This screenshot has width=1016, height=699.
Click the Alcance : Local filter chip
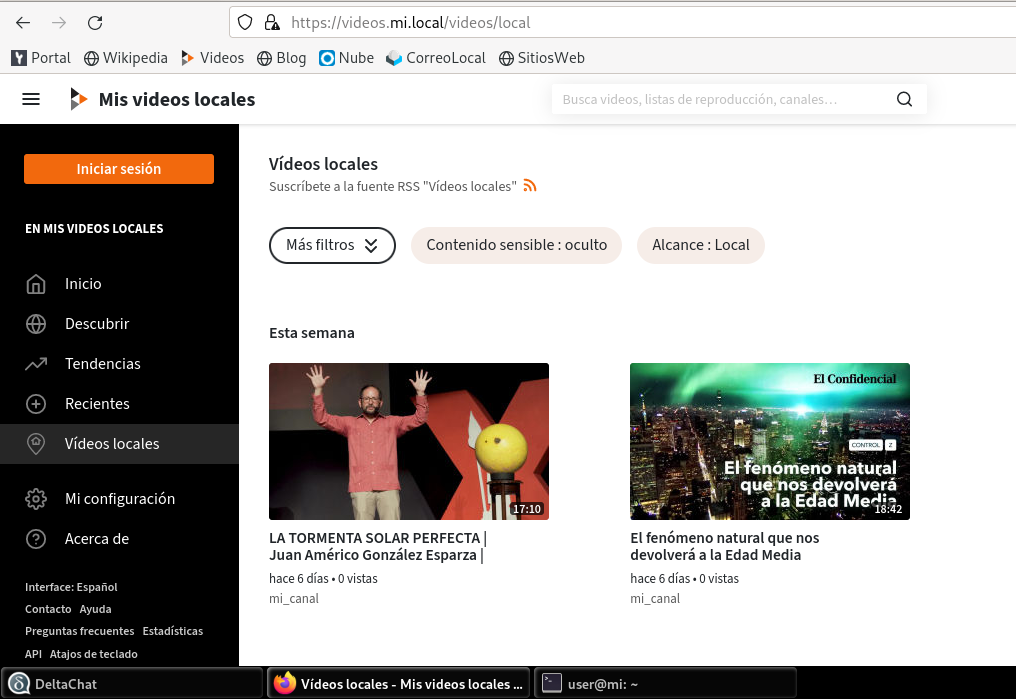pyautogui.click(x=700, y=246)
